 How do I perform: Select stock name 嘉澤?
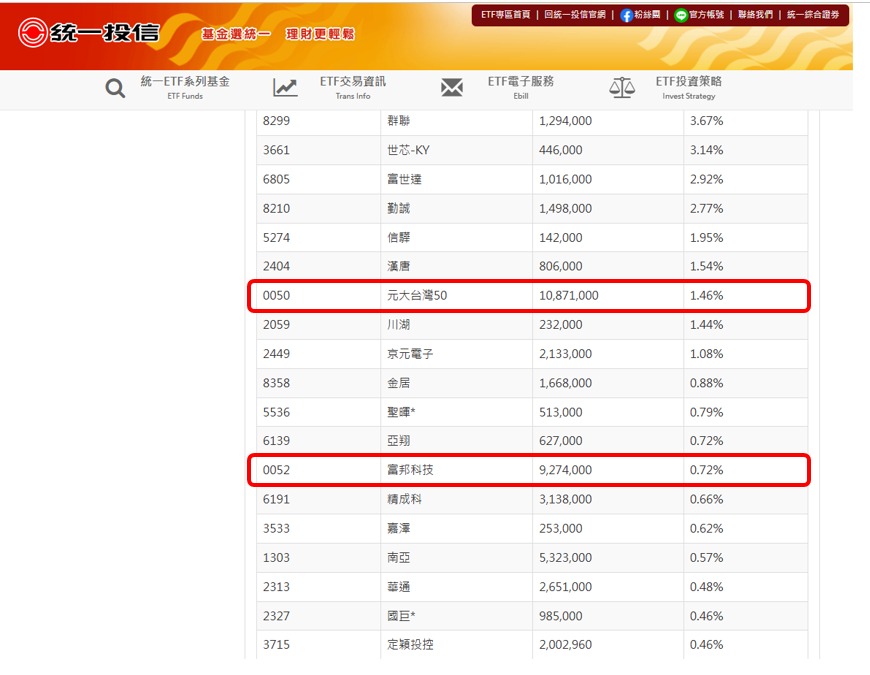398,529
